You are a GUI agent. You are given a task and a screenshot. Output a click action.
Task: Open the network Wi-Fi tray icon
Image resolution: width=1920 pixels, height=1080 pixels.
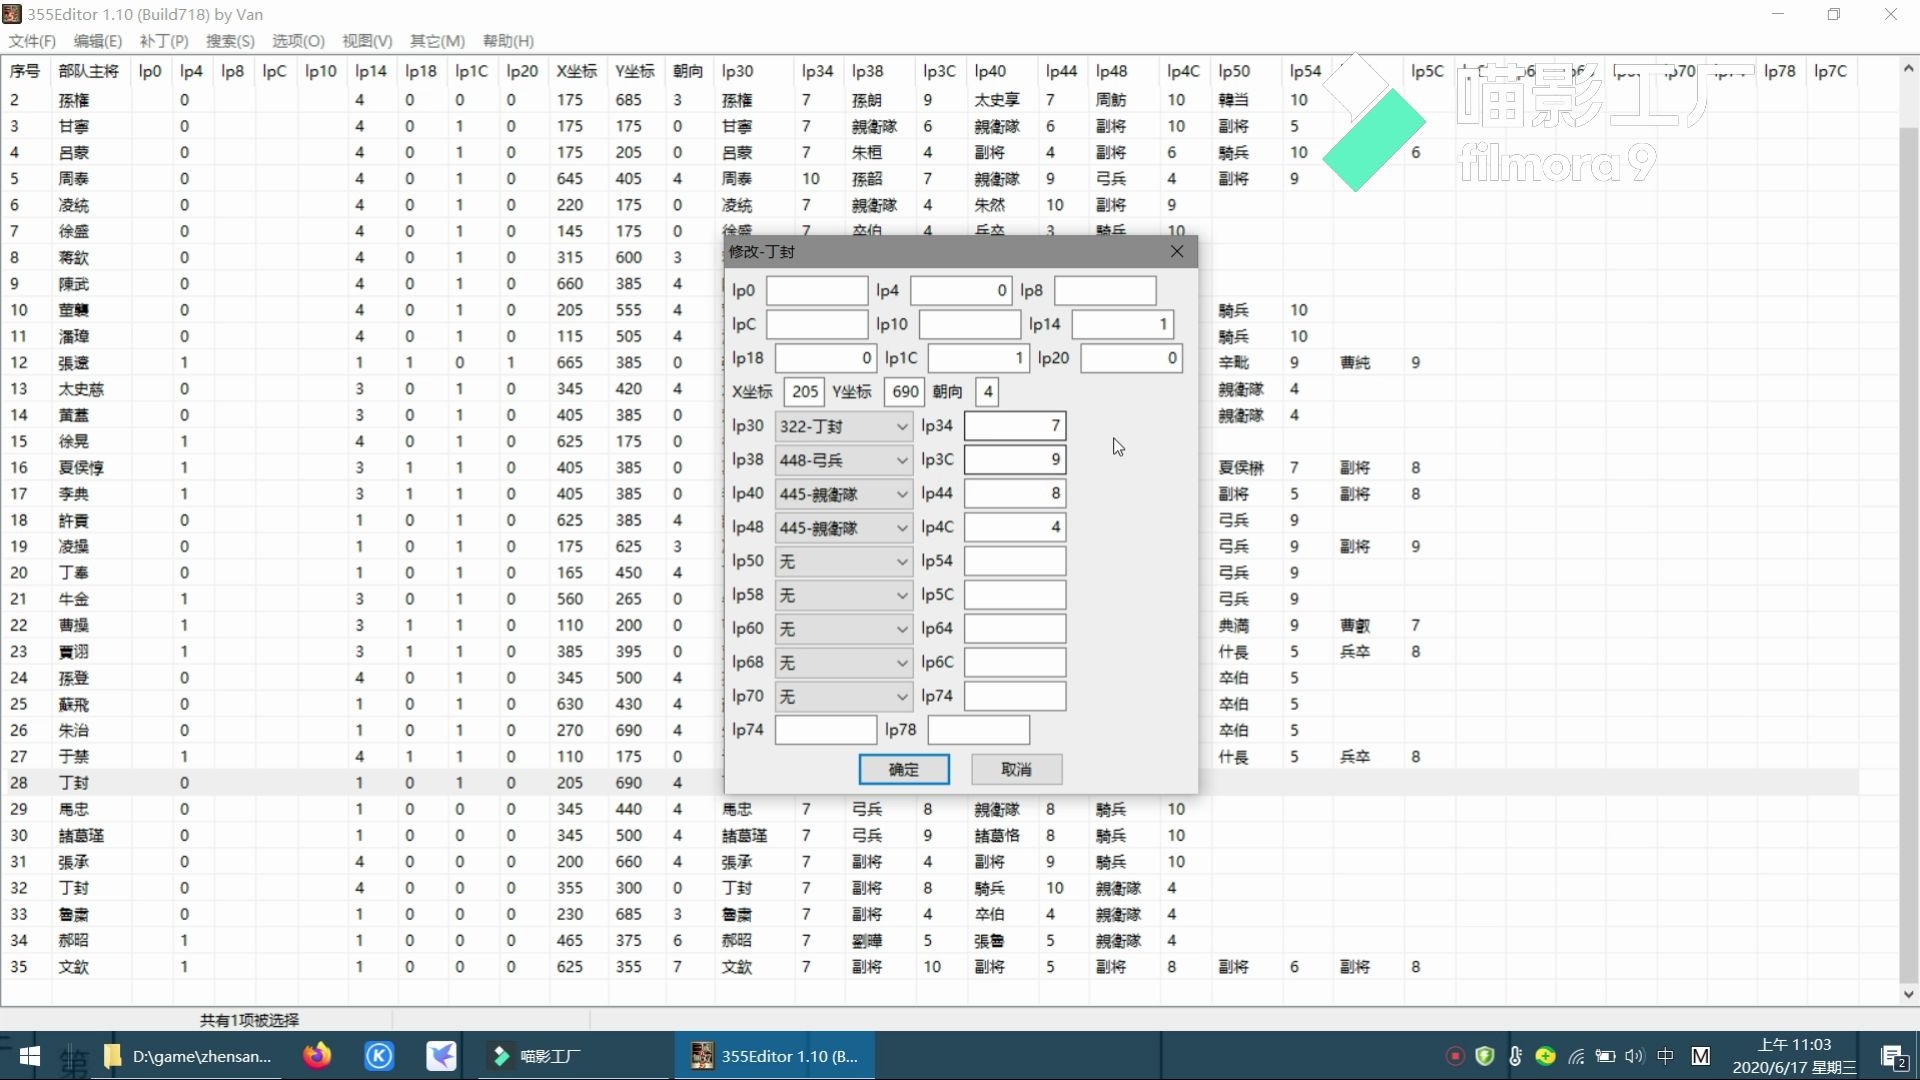coord(1576,1055)
